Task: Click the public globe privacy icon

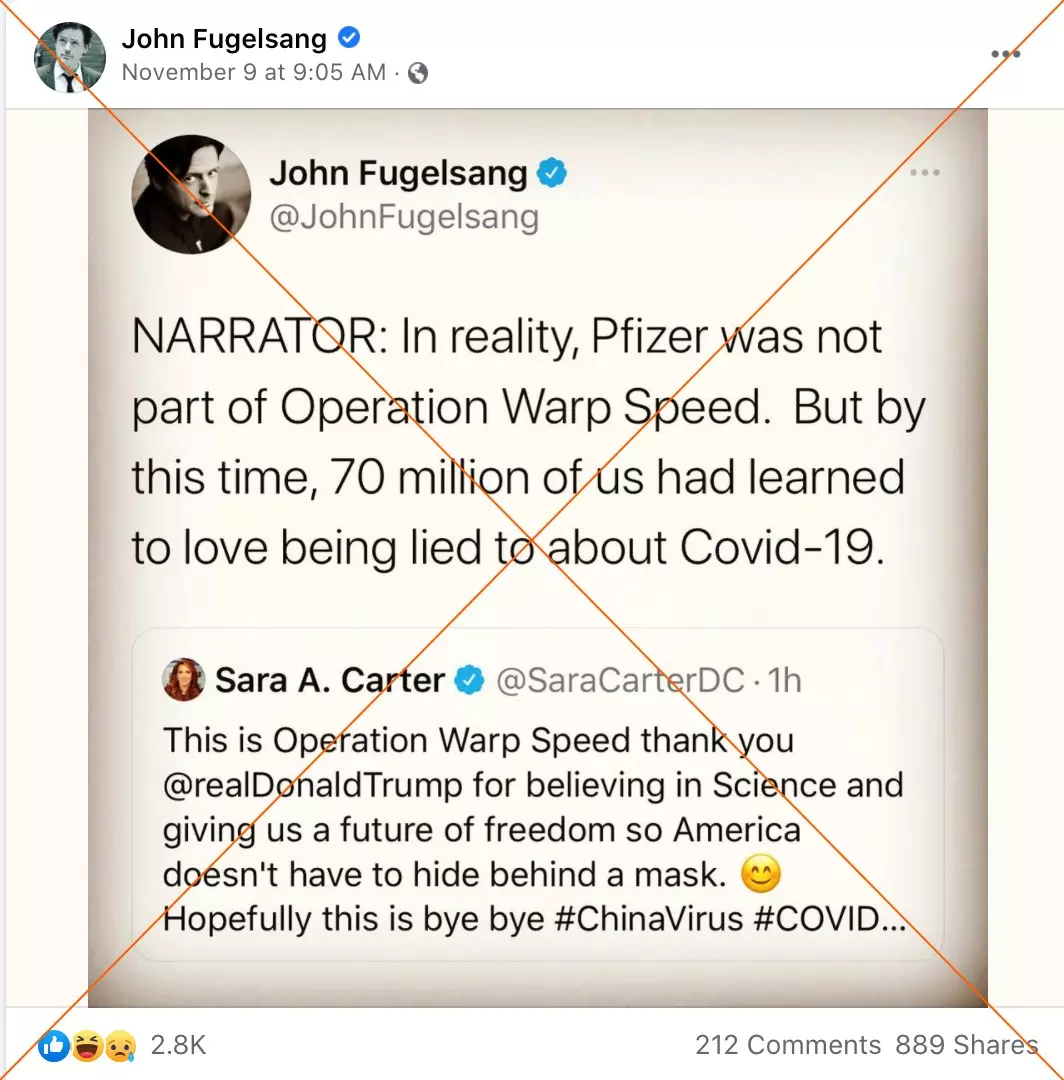Action: click(x=418, y=73)
